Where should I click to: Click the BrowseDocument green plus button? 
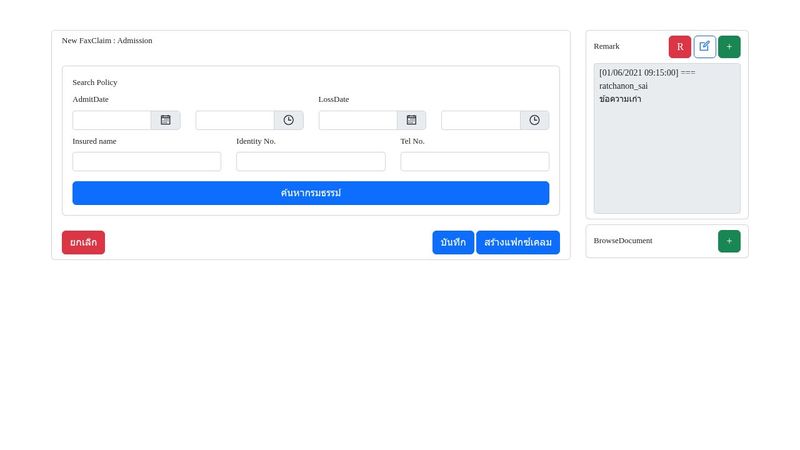(x=729, y=241)
